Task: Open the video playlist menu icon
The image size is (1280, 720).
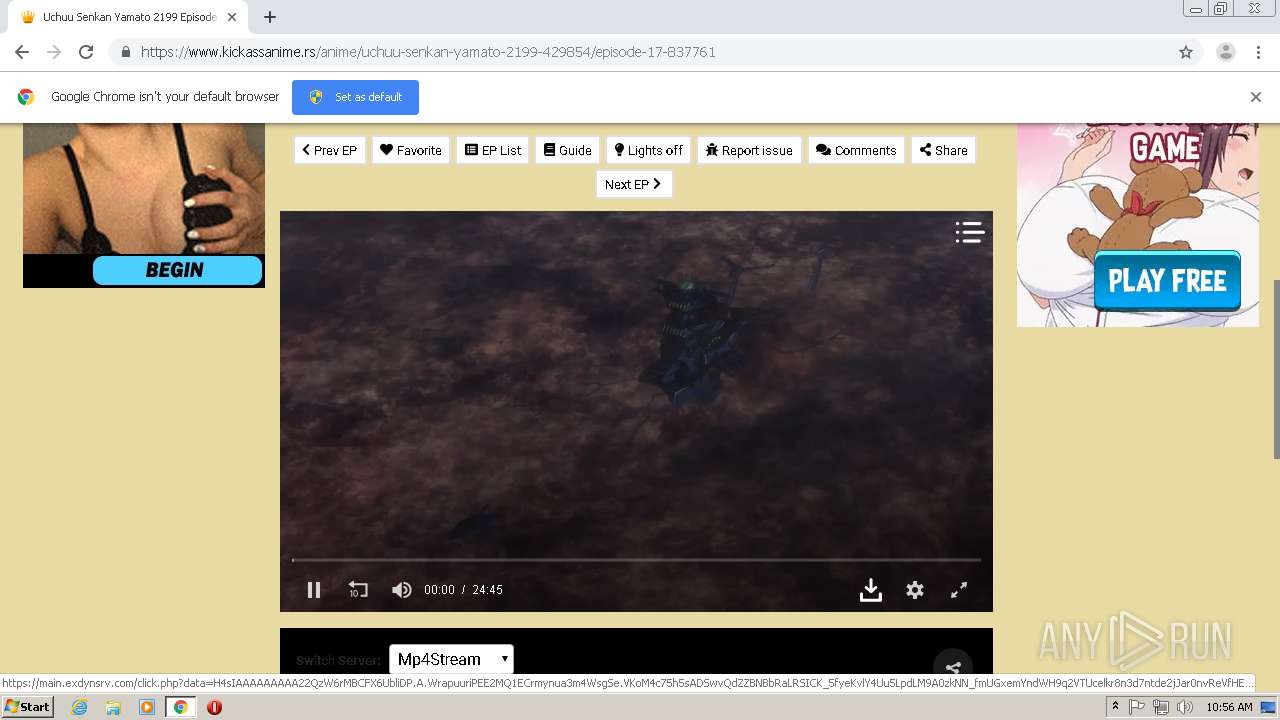Action: point(969,232)
